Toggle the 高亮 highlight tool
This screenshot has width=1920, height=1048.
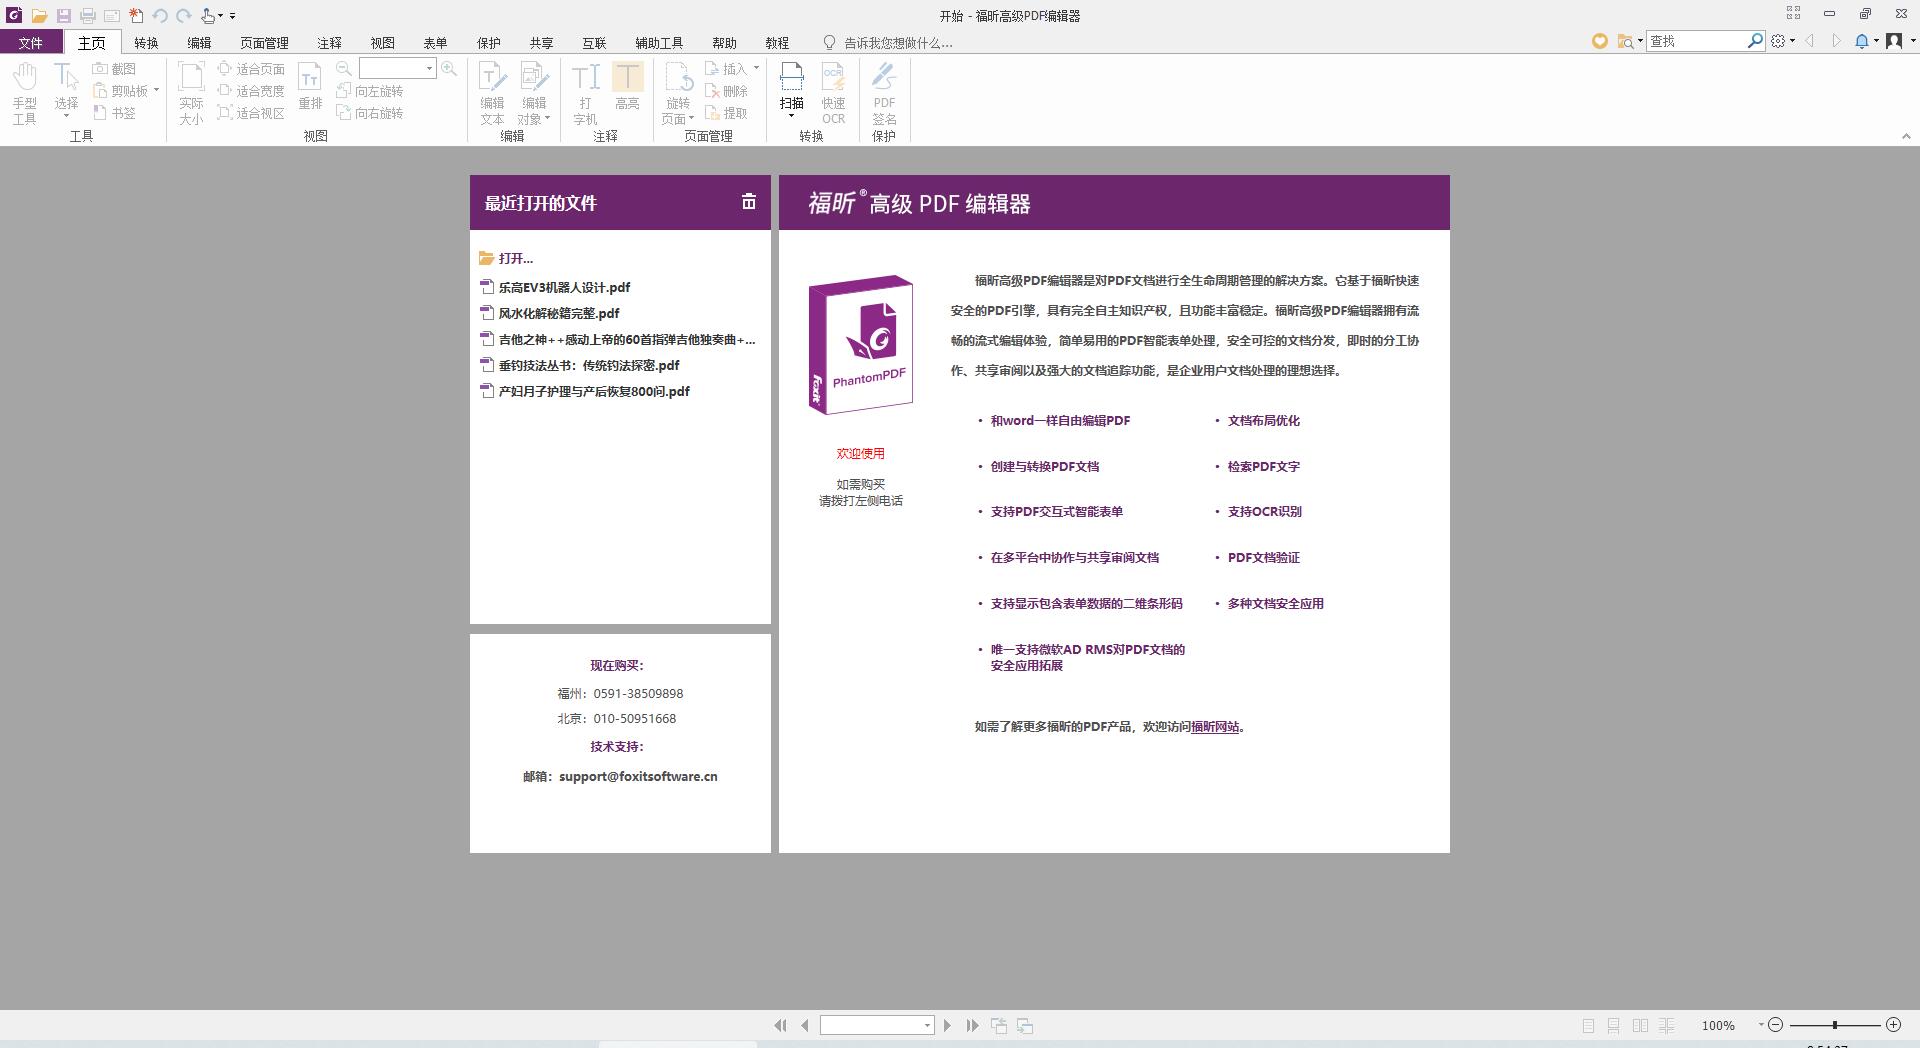click(627, 86)
